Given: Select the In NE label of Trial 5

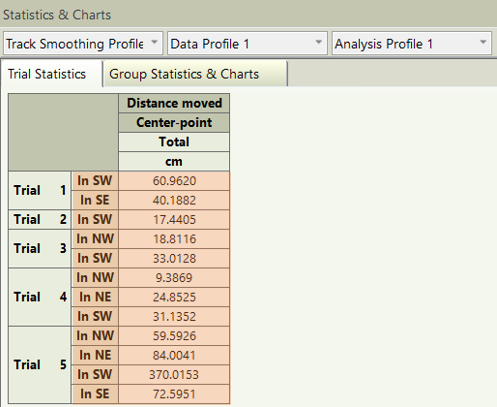Looking at the screenshot, I should click(95, 355).
